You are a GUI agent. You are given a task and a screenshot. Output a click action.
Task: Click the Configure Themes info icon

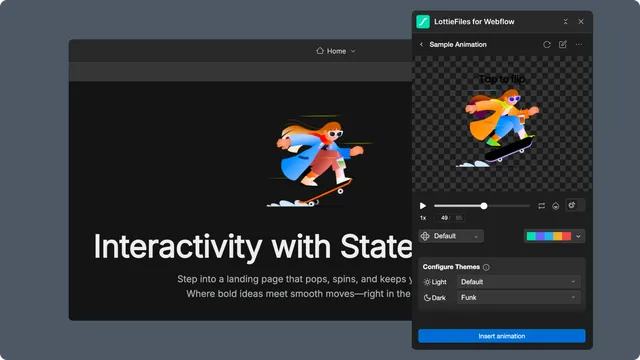point(486,267)
